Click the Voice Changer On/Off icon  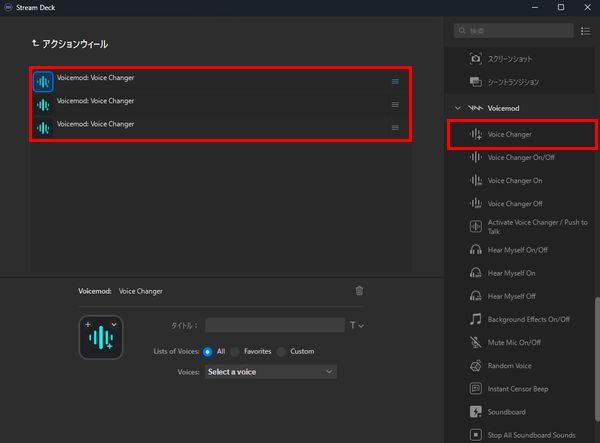[x=475, y=157]
